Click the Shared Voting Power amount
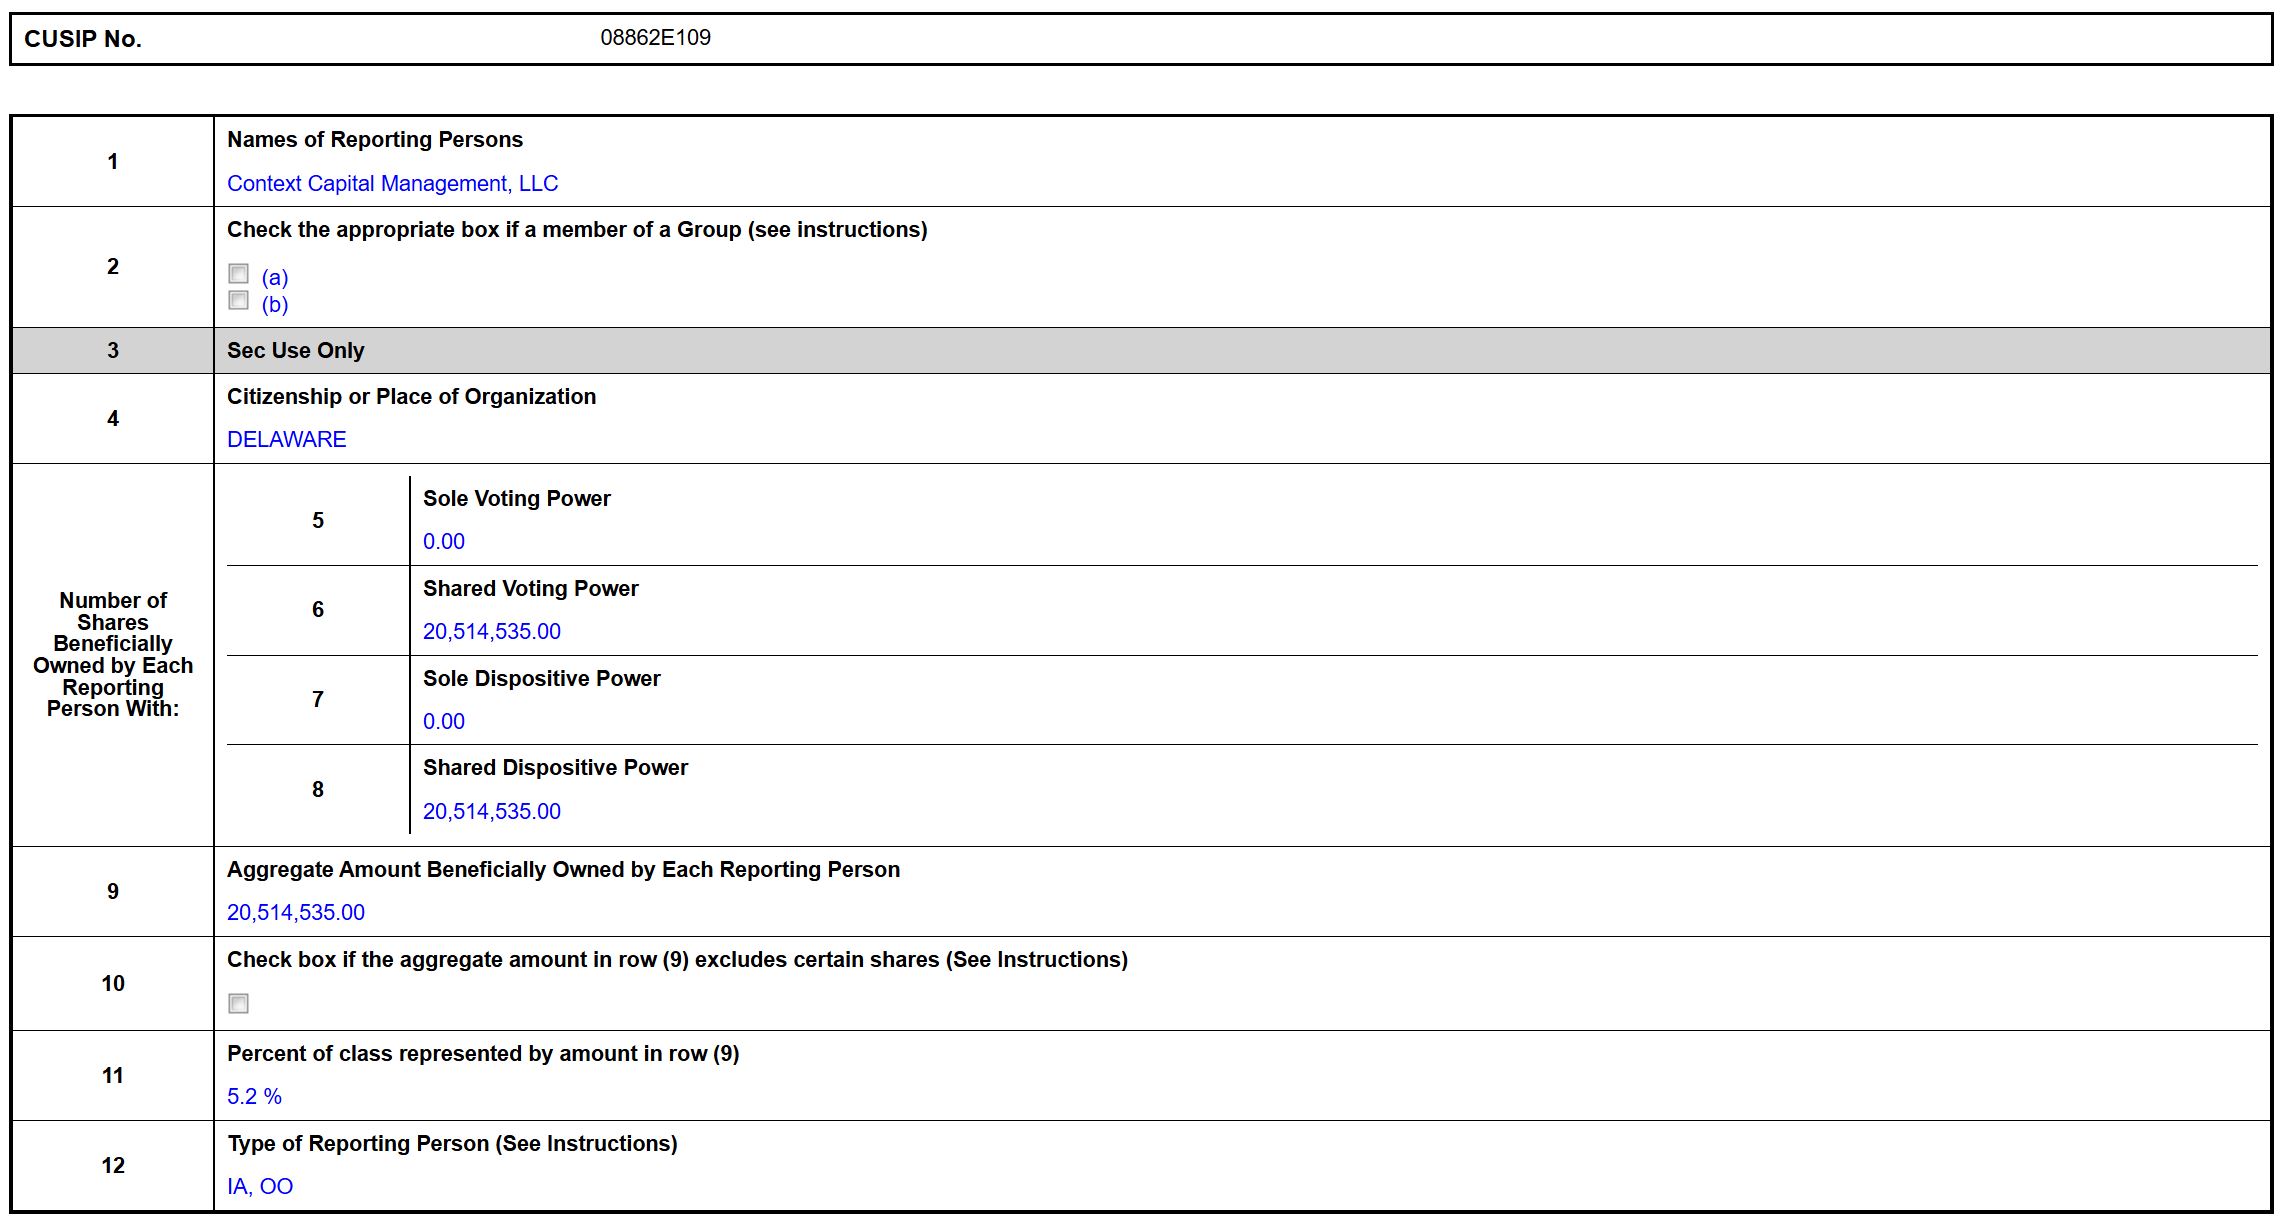This screenshot has width=2280, height=1224. click(x=491, y=632)
